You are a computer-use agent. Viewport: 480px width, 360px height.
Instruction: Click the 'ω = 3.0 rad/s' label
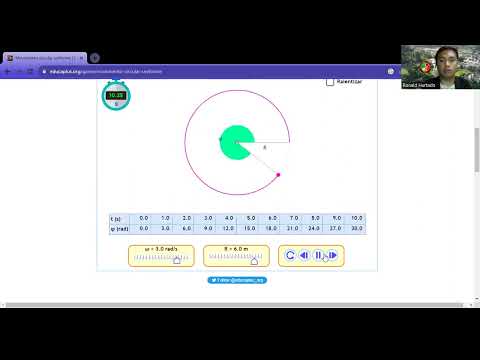click(x=161, y=249)
